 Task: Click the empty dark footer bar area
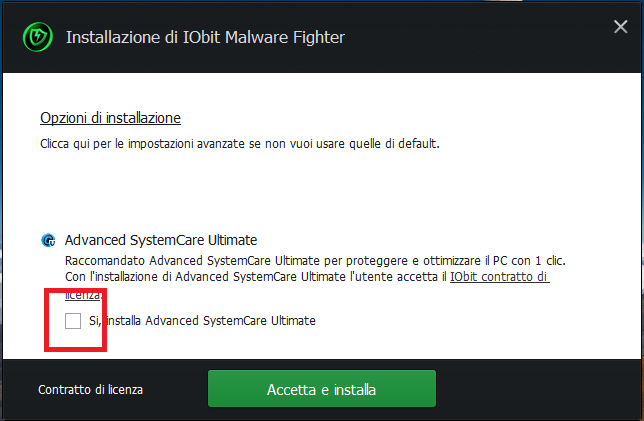point(540,389)
